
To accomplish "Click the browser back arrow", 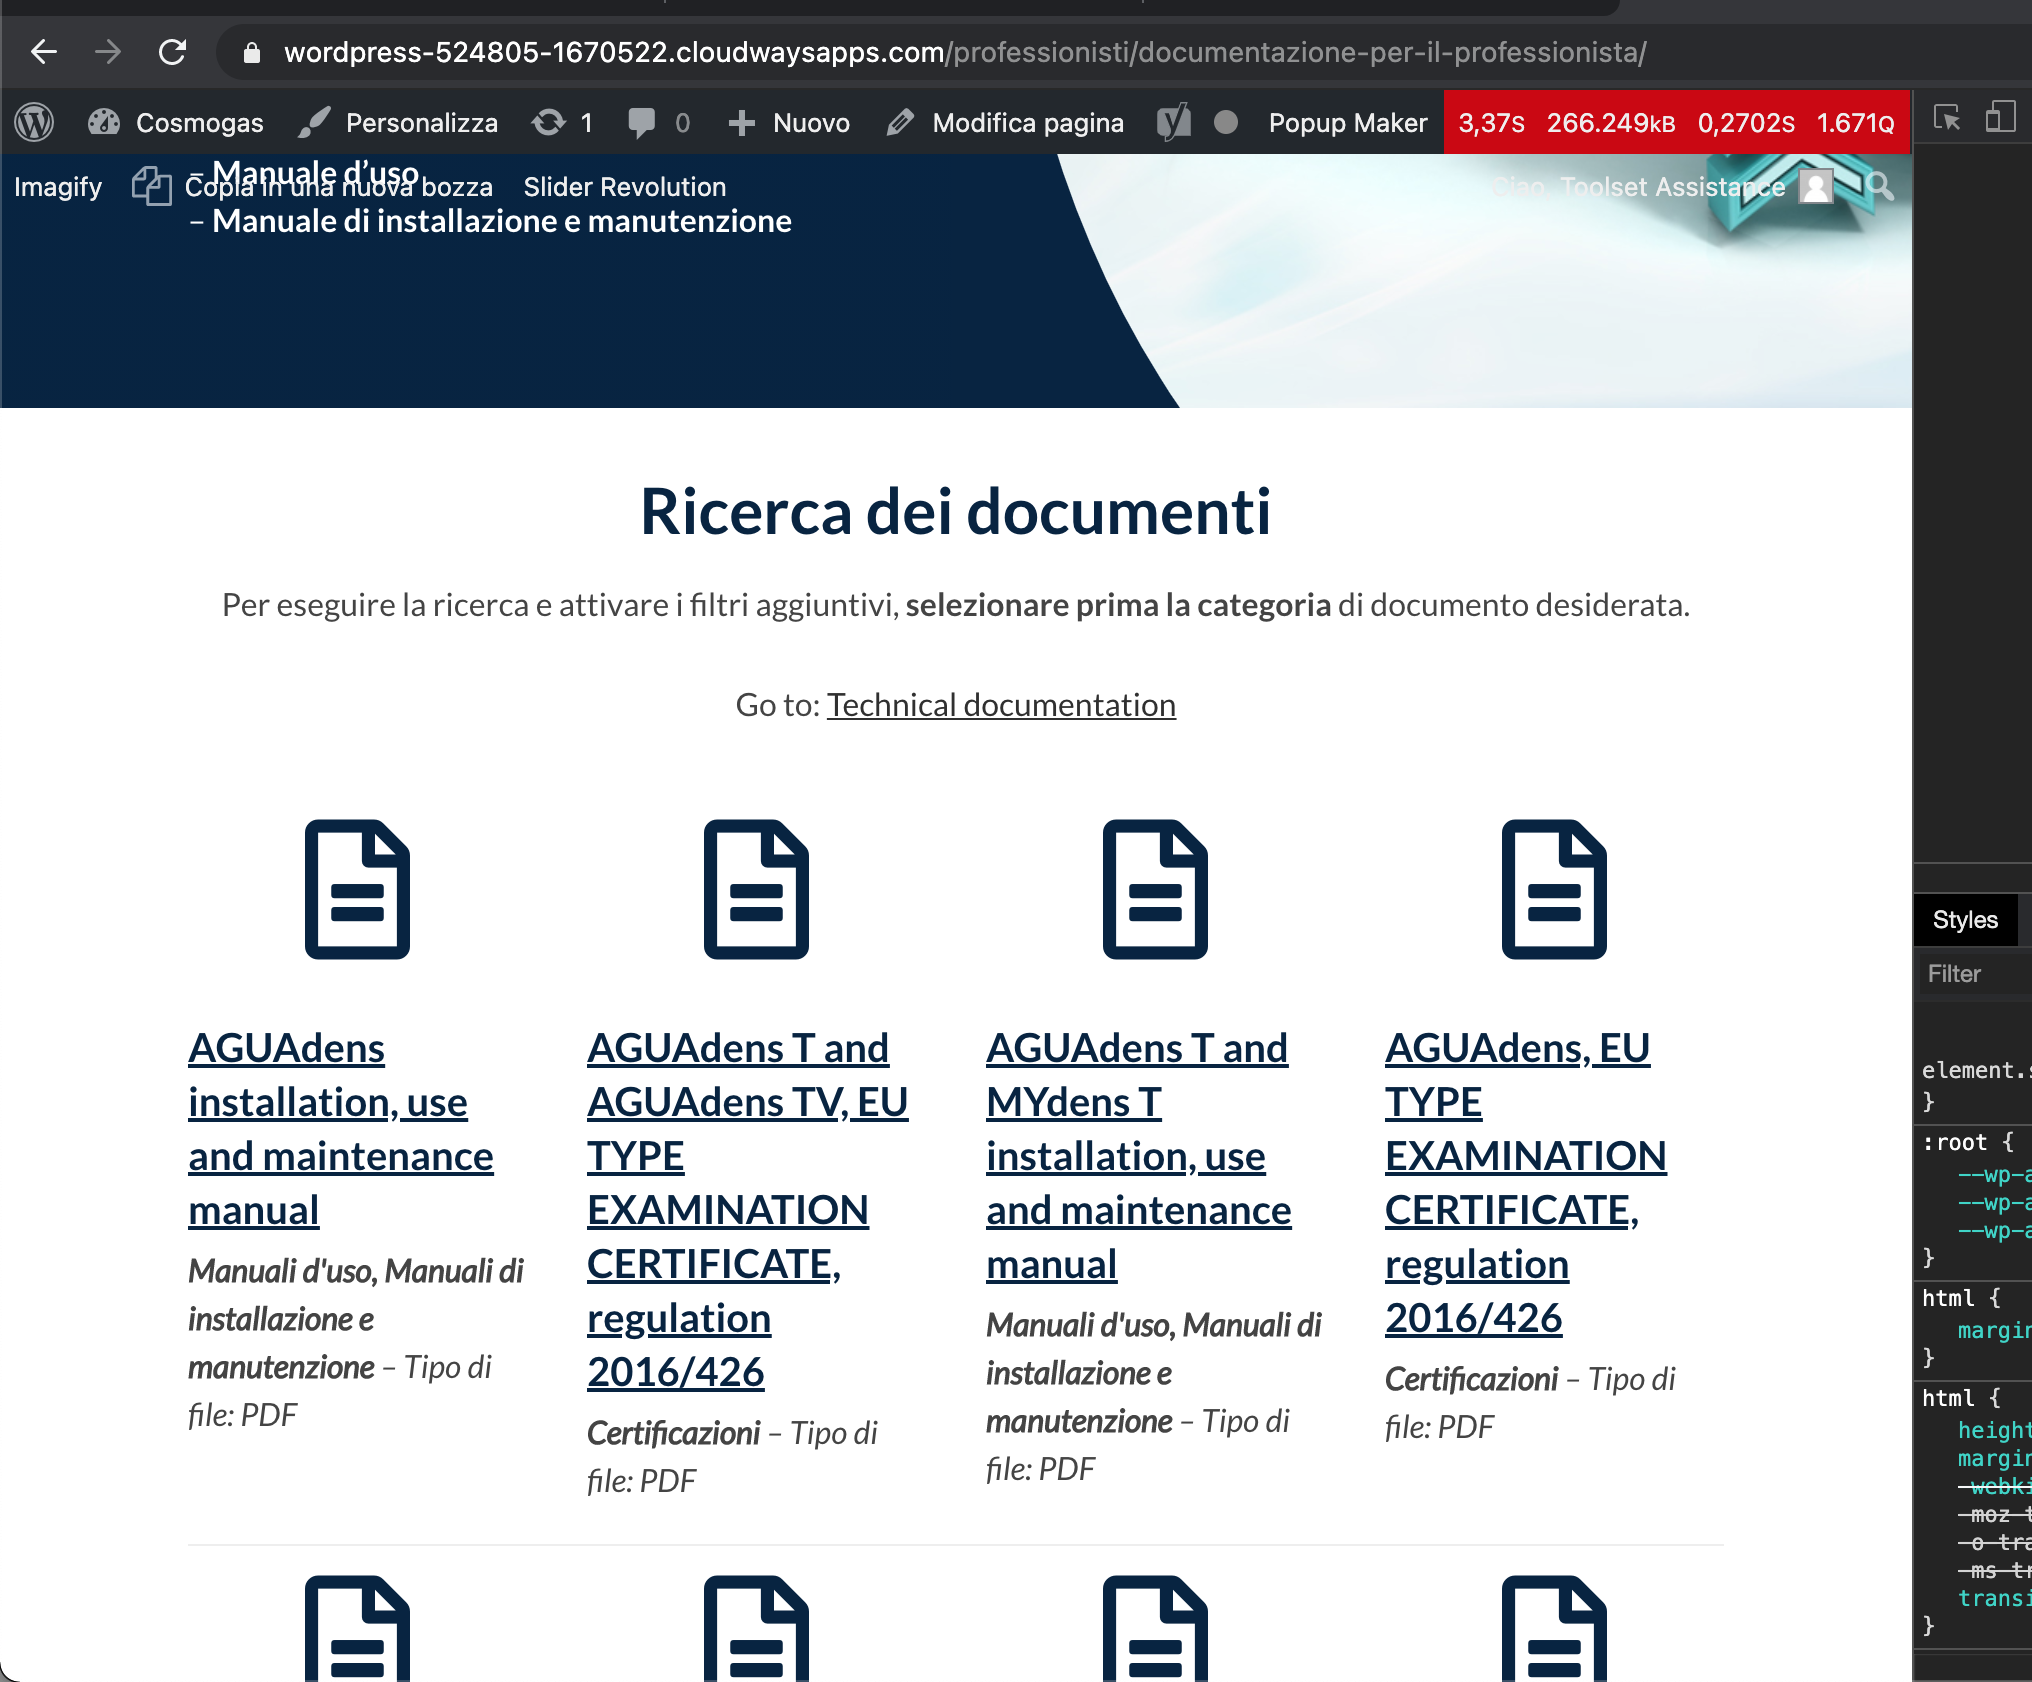I will 44,52.
